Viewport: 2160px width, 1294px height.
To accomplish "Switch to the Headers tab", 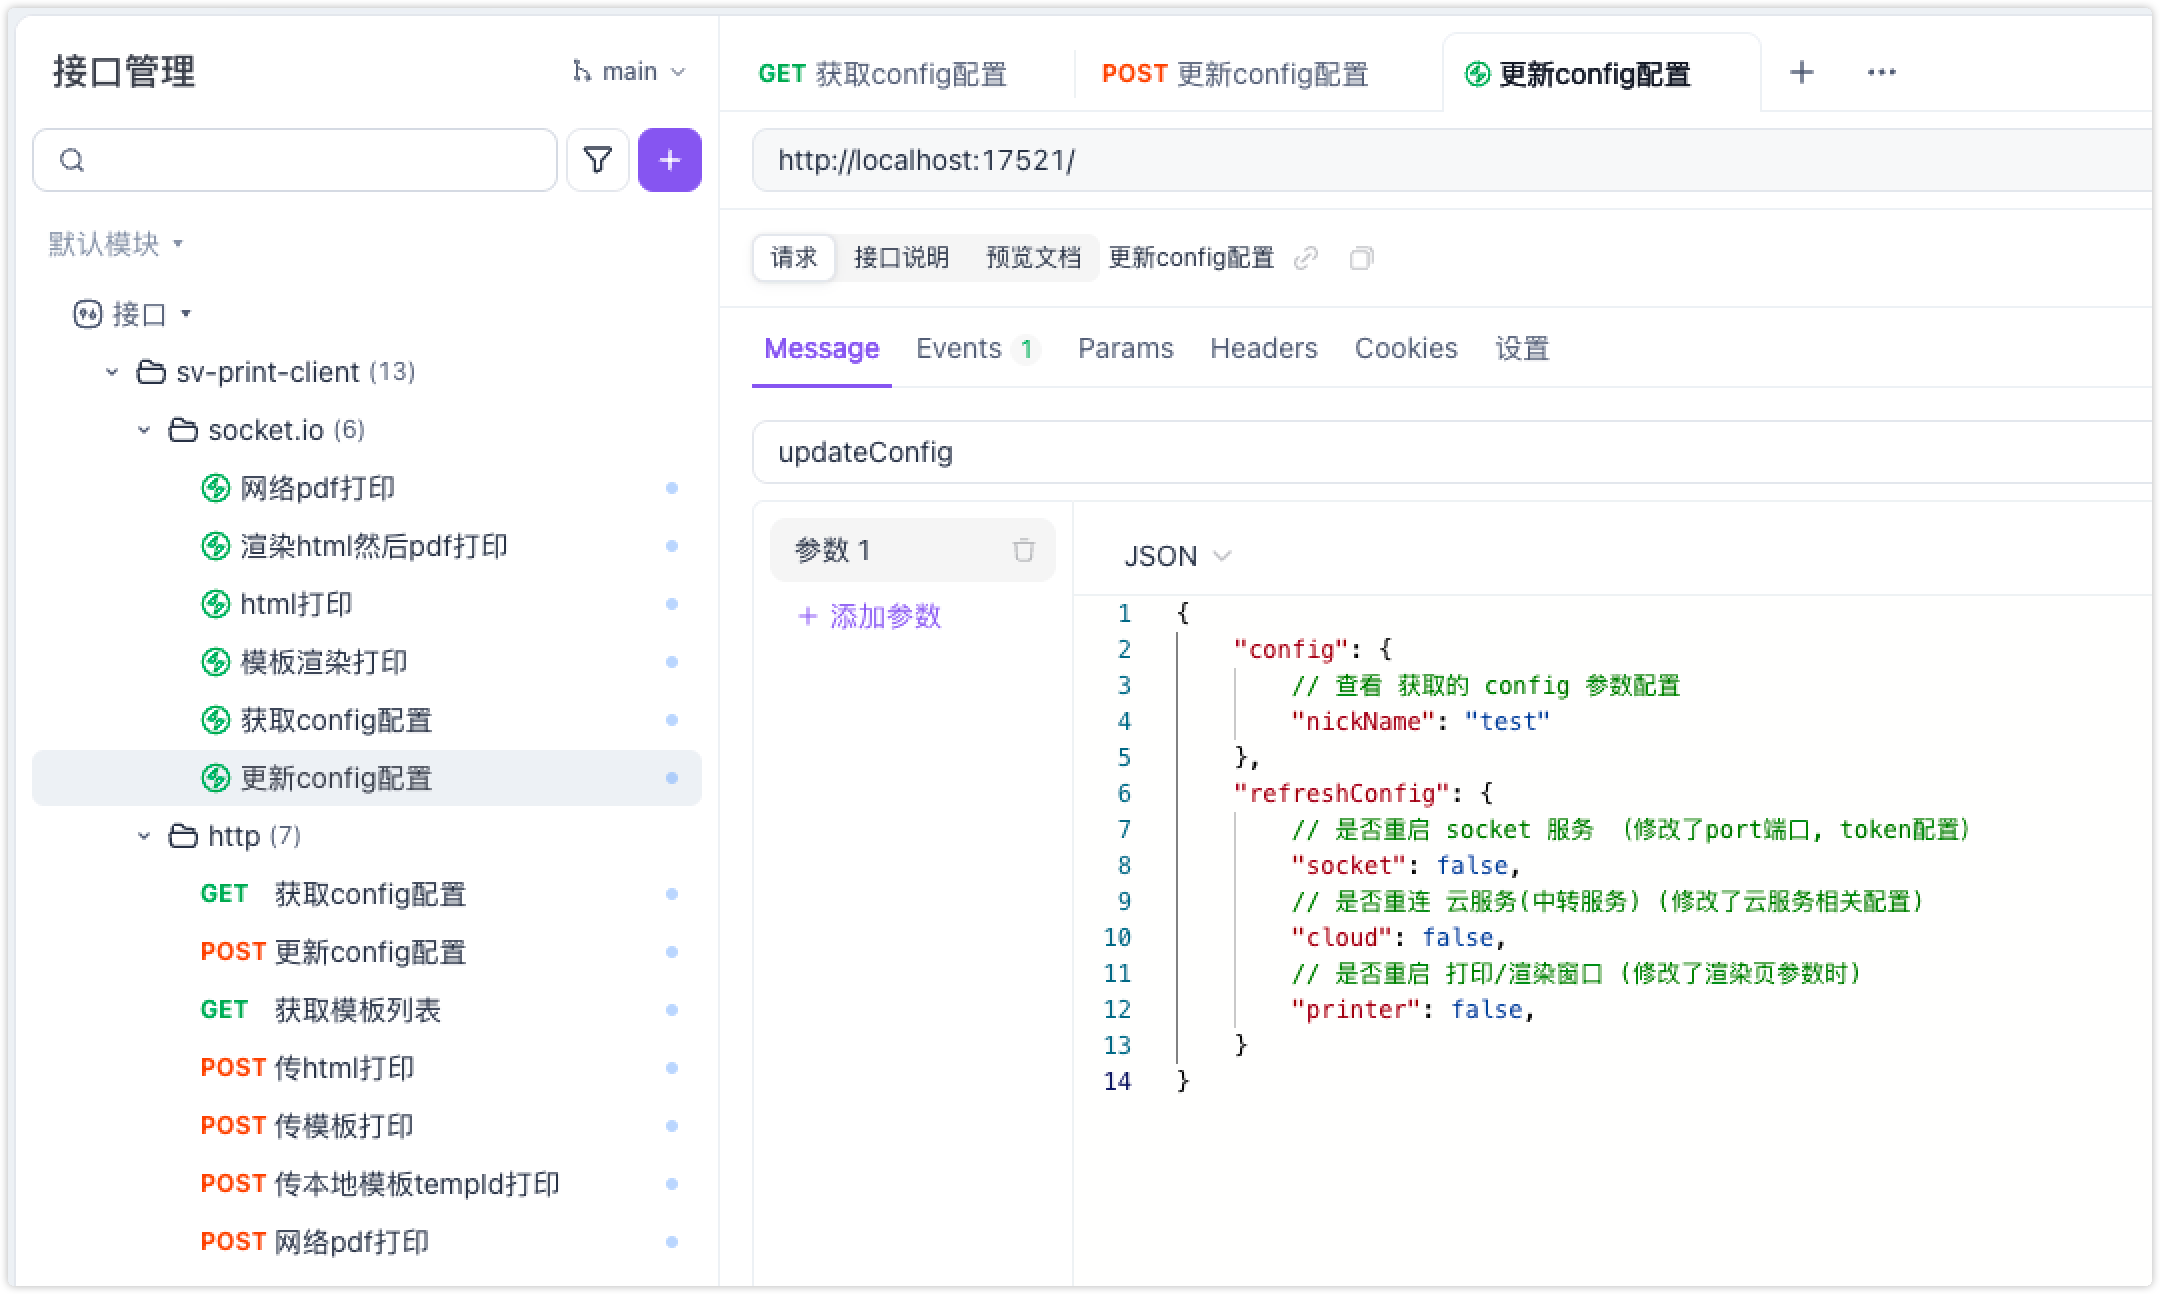I will click(1263, 348).
